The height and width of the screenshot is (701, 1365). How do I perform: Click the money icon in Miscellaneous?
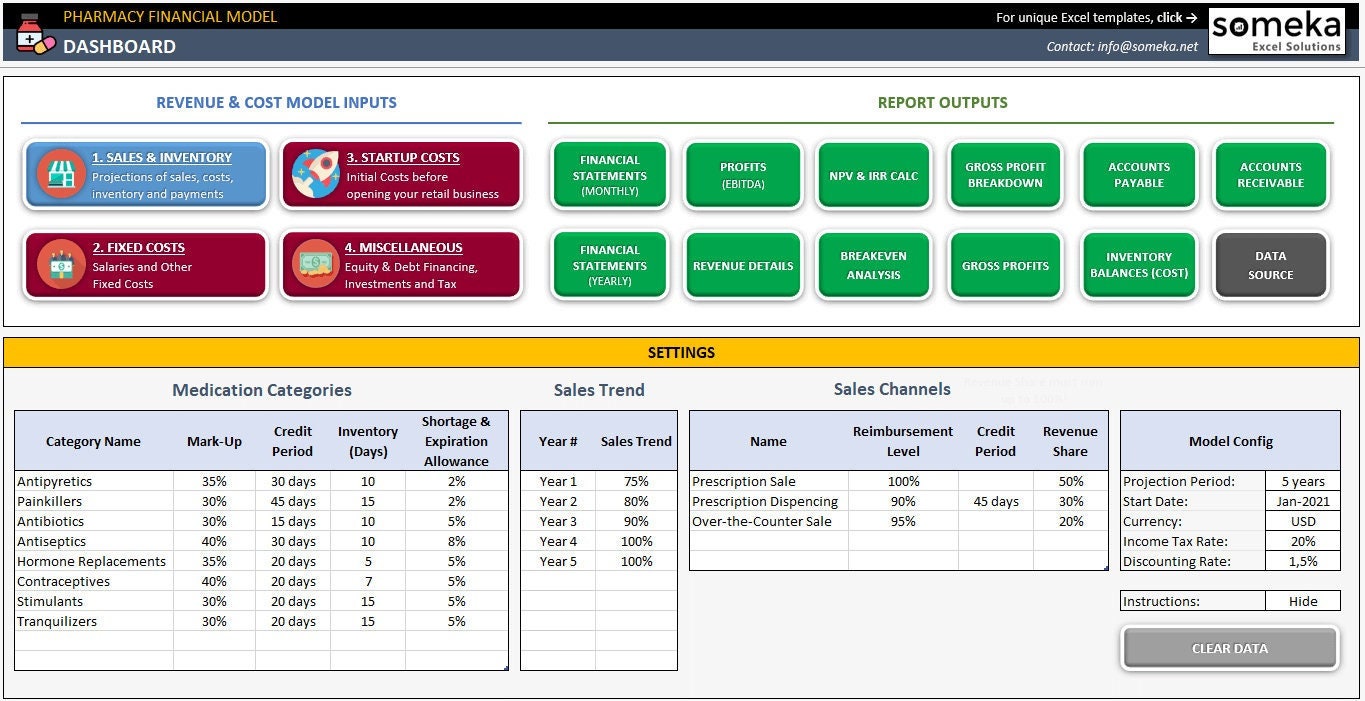pyautogui.click(x=315, y=265)
